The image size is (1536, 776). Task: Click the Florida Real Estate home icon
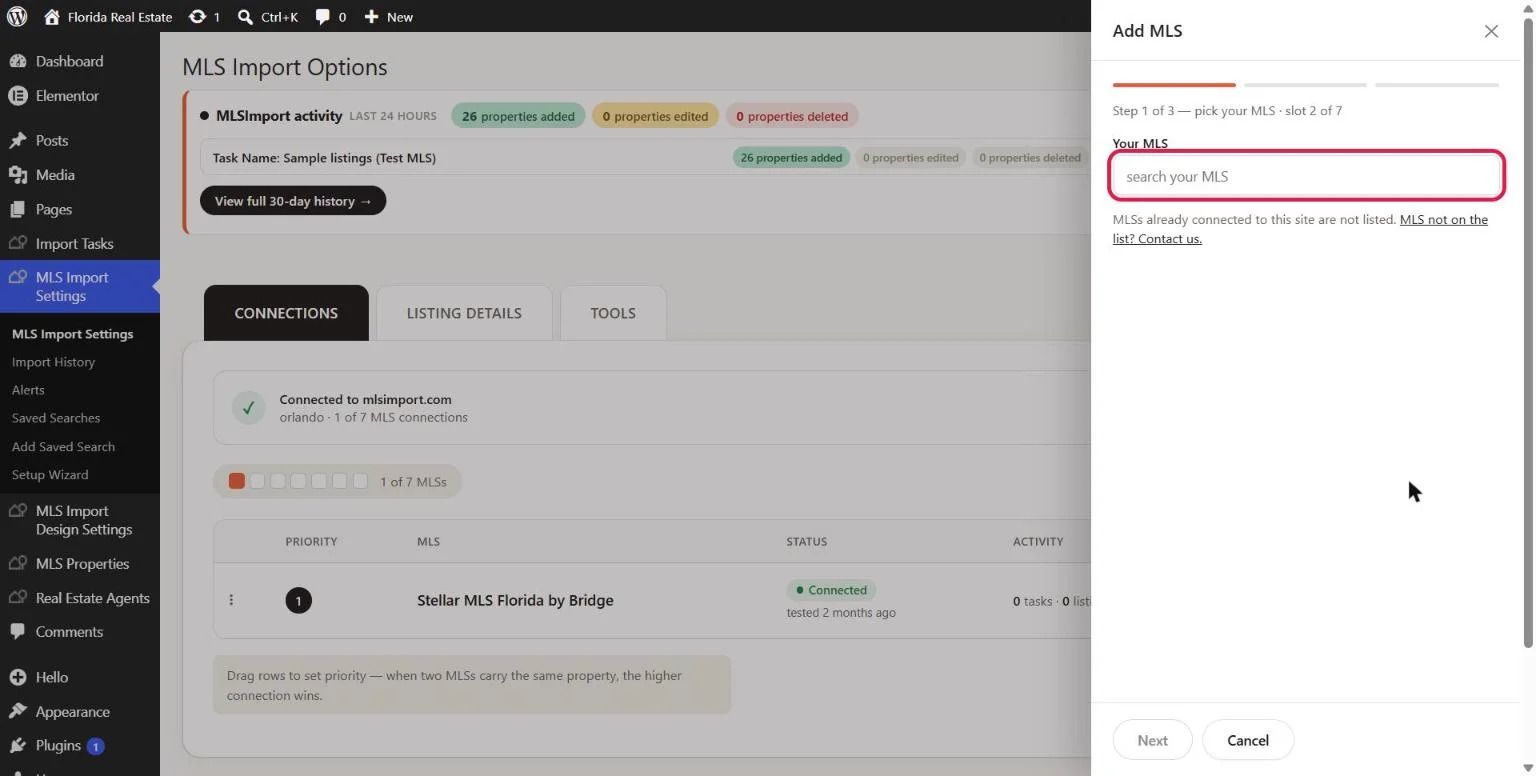[52, 17]
